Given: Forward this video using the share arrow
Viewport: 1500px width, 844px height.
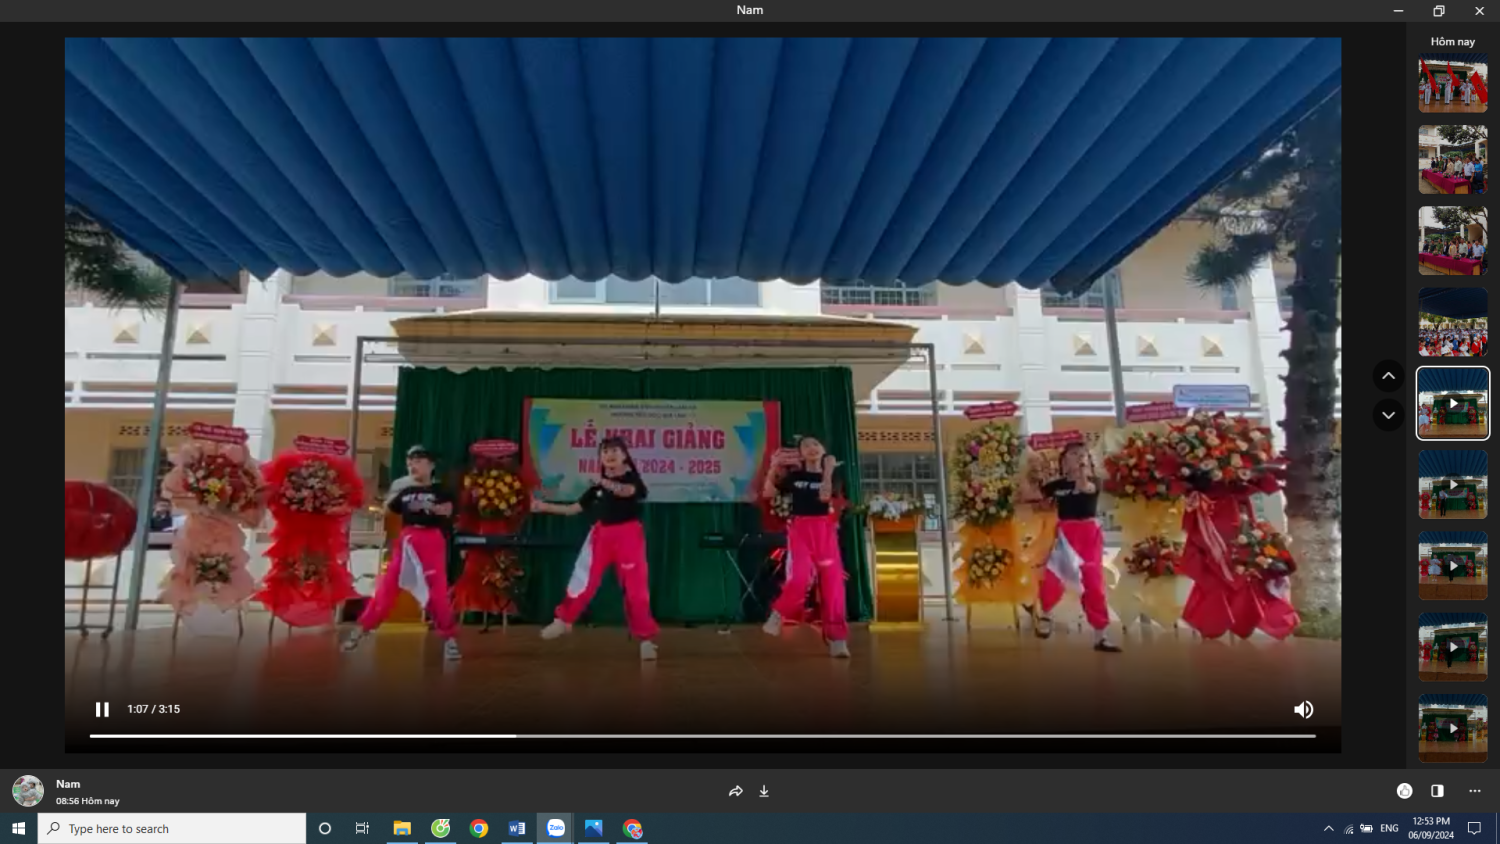Looking at the screenshot, I should pos(736,791).
